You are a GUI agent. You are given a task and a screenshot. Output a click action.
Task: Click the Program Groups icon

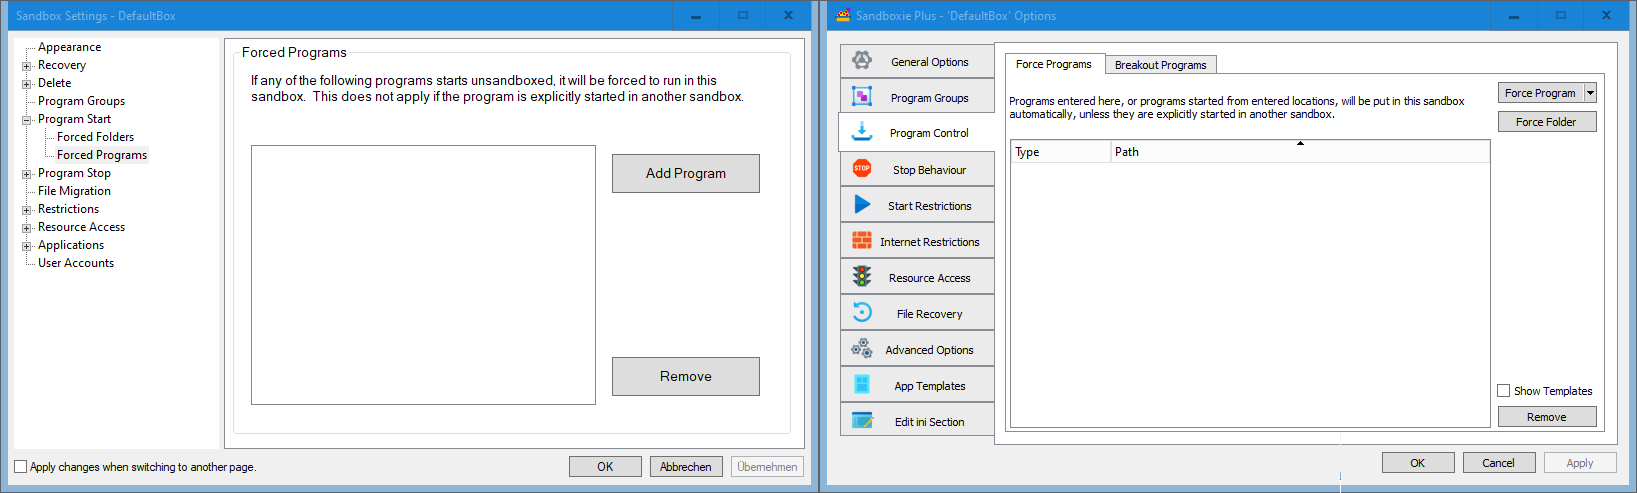(861, 97)
